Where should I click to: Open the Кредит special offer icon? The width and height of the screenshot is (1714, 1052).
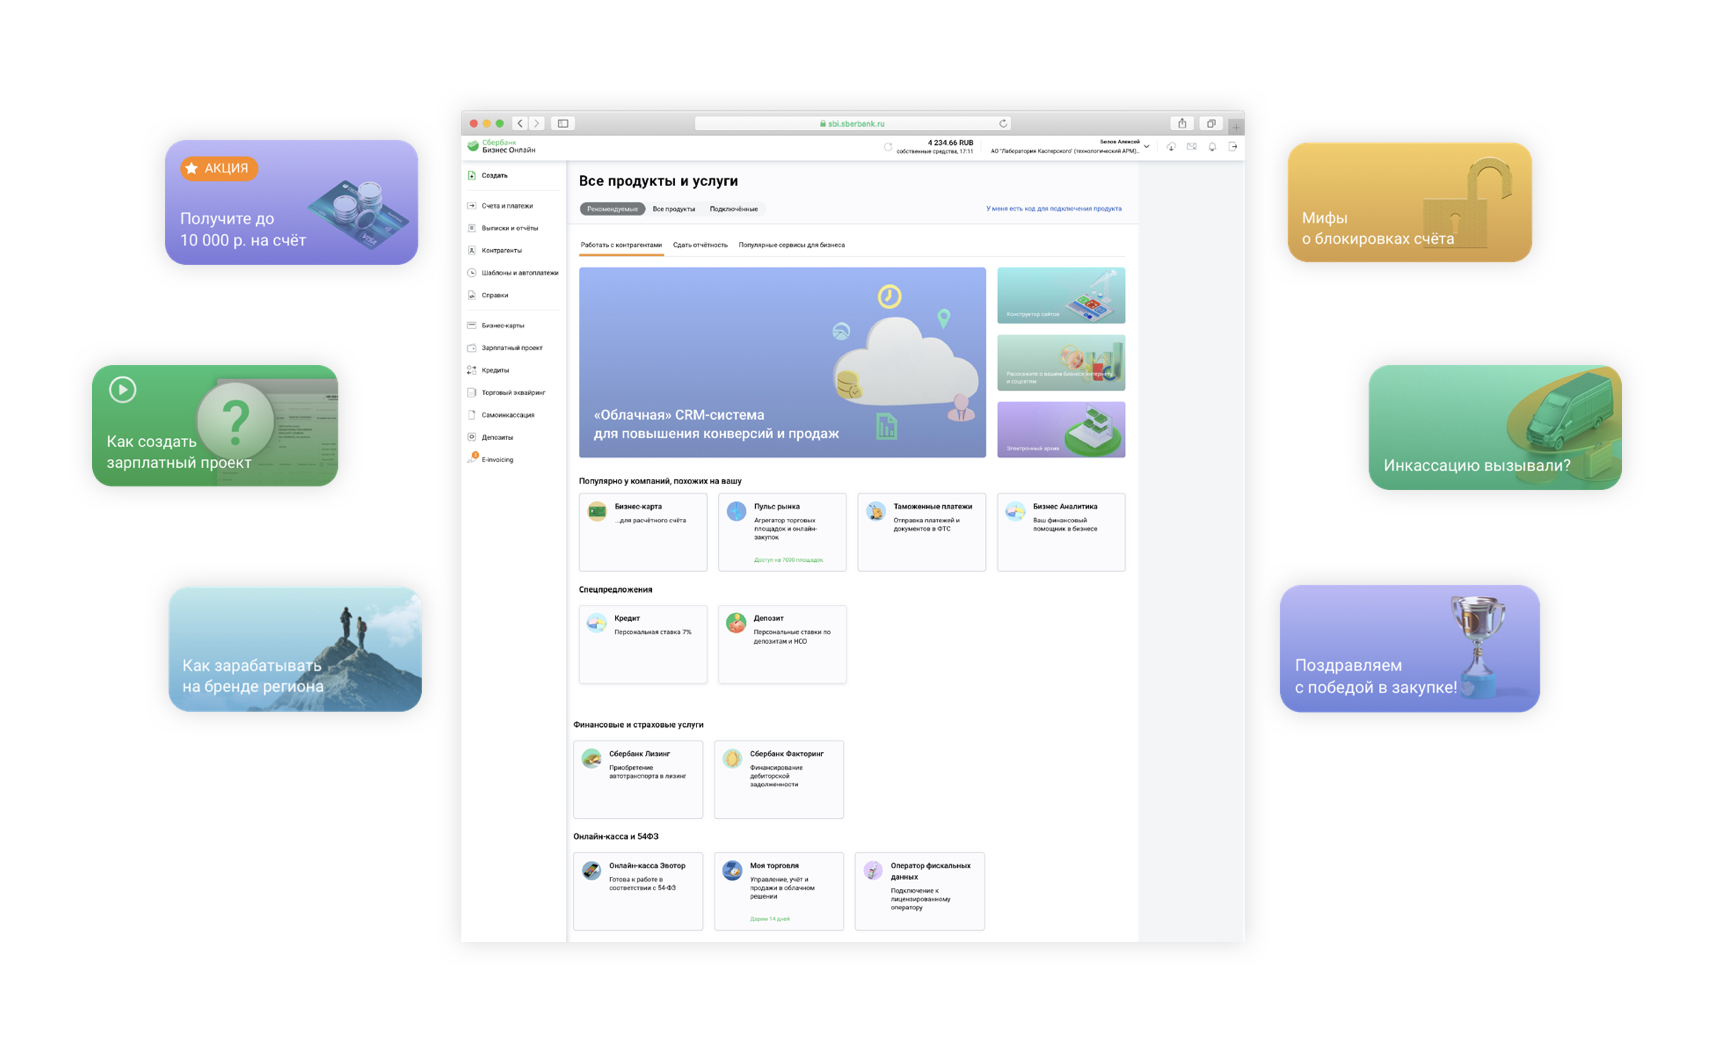(597, 623)
